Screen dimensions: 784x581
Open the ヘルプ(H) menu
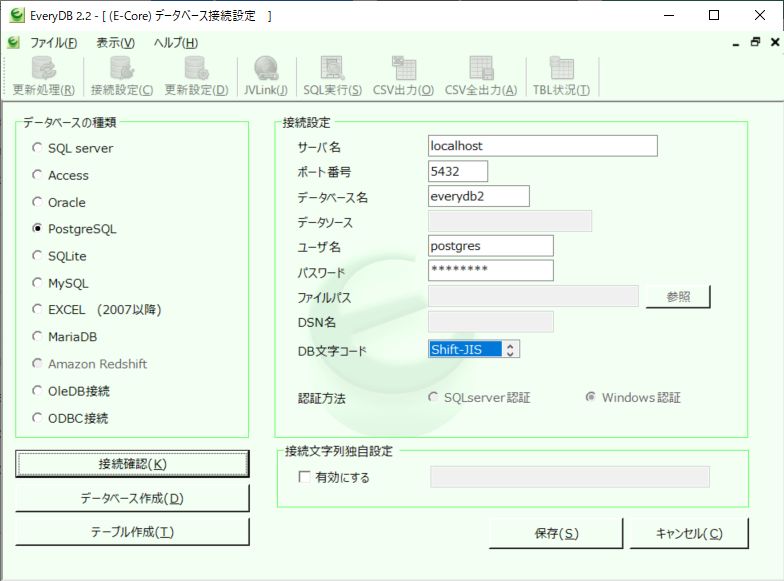coord(176,43)
